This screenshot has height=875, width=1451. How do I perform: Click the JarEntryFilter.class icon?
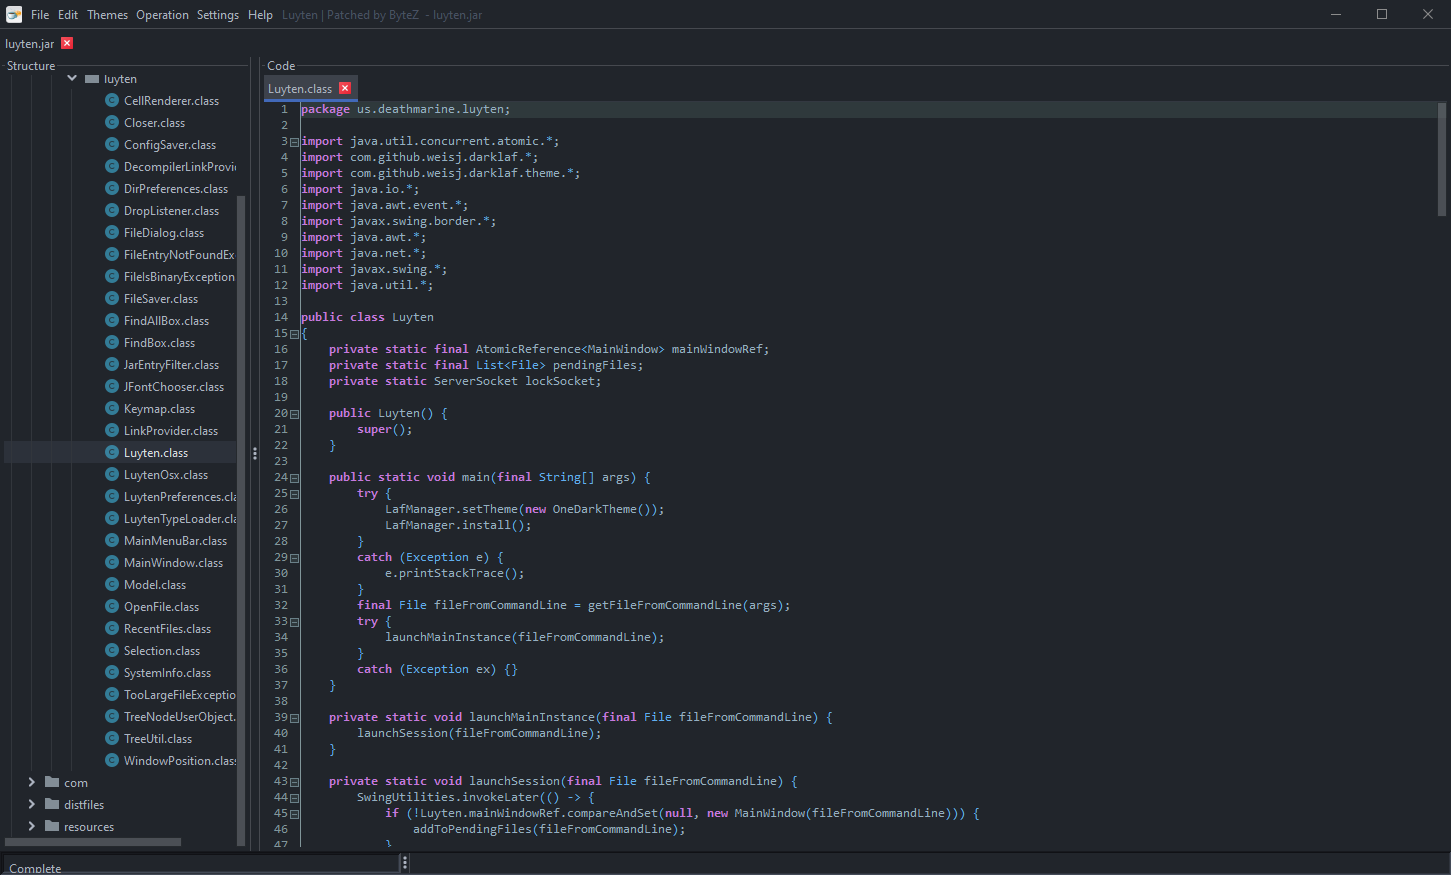tap(112, 364)
